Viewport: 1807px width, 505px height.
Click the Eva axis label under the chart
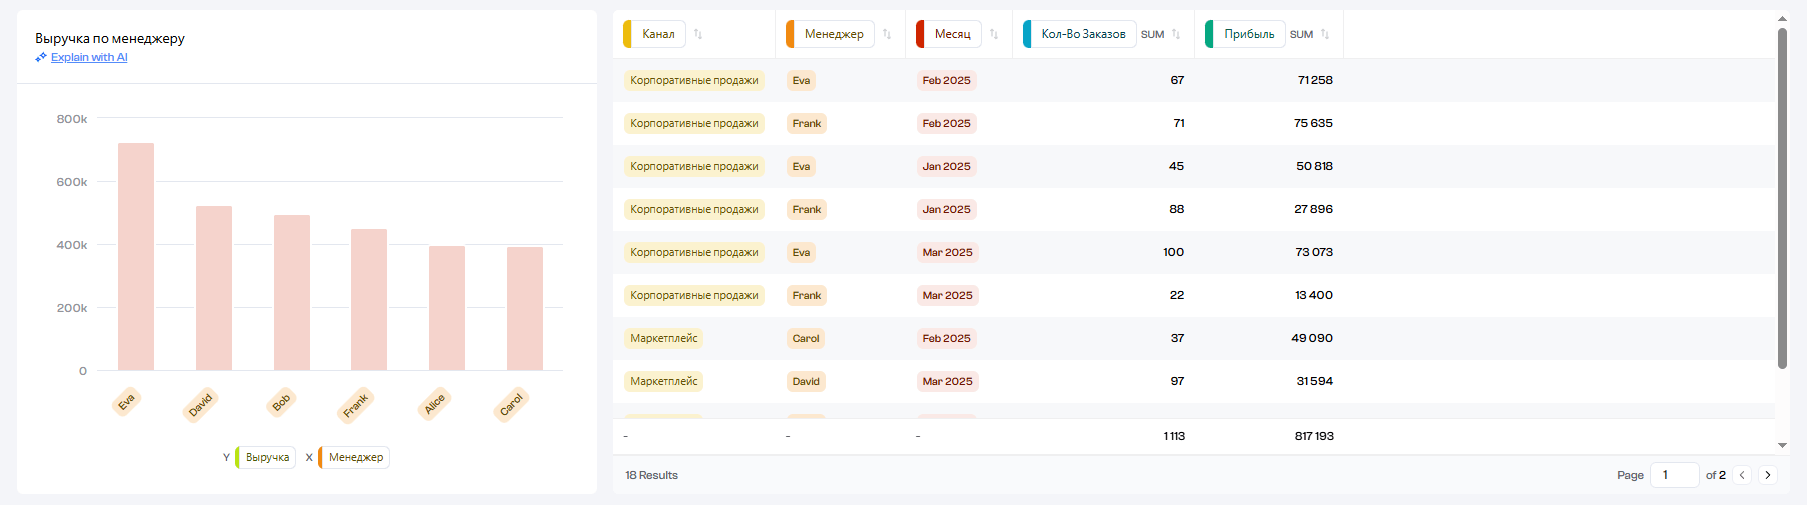tap(126, 402)
